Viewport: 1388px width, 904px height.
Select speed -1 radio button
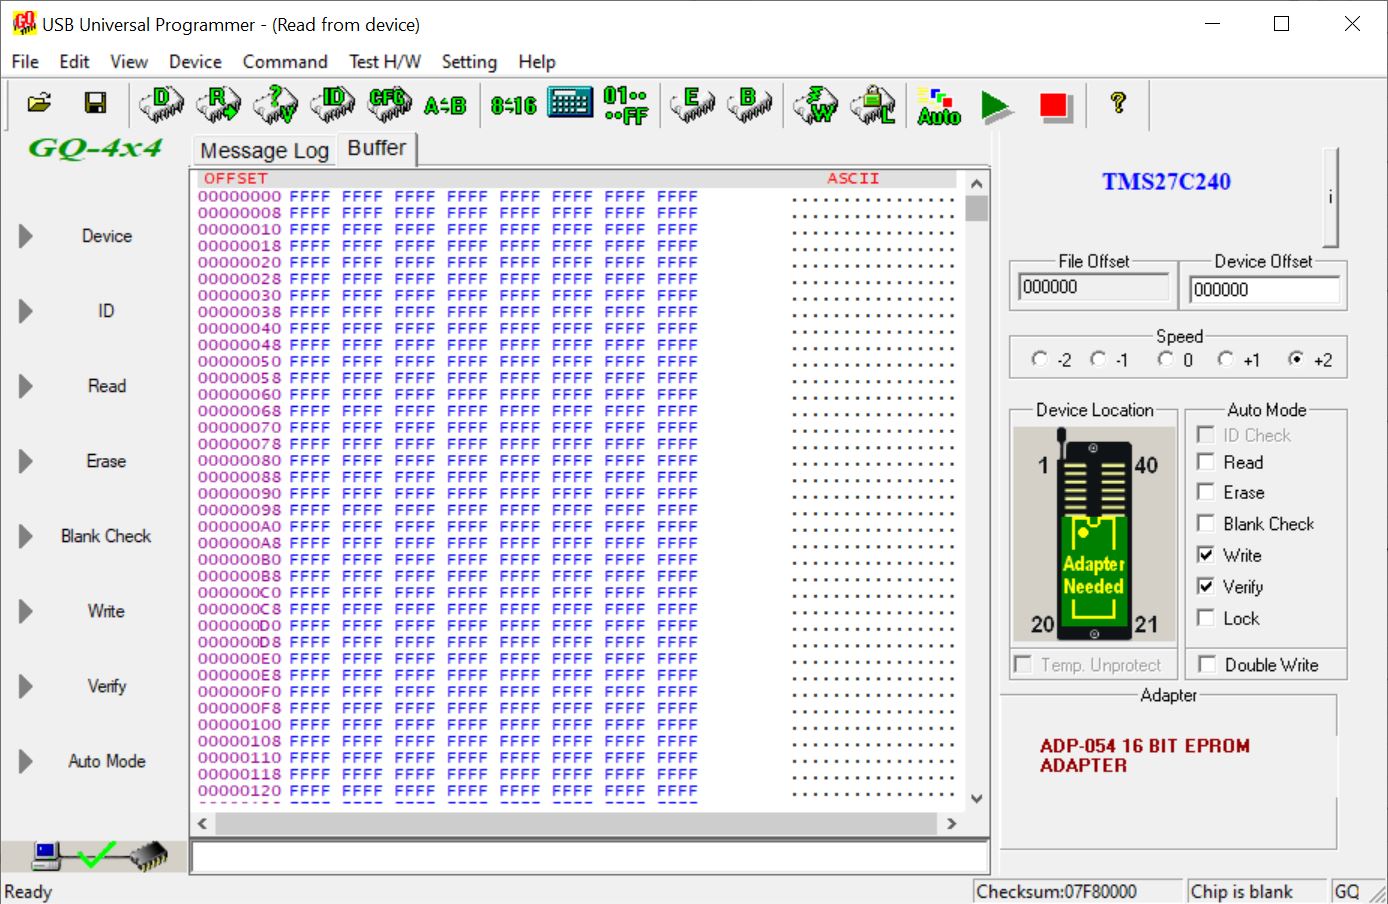point(1099,359)
